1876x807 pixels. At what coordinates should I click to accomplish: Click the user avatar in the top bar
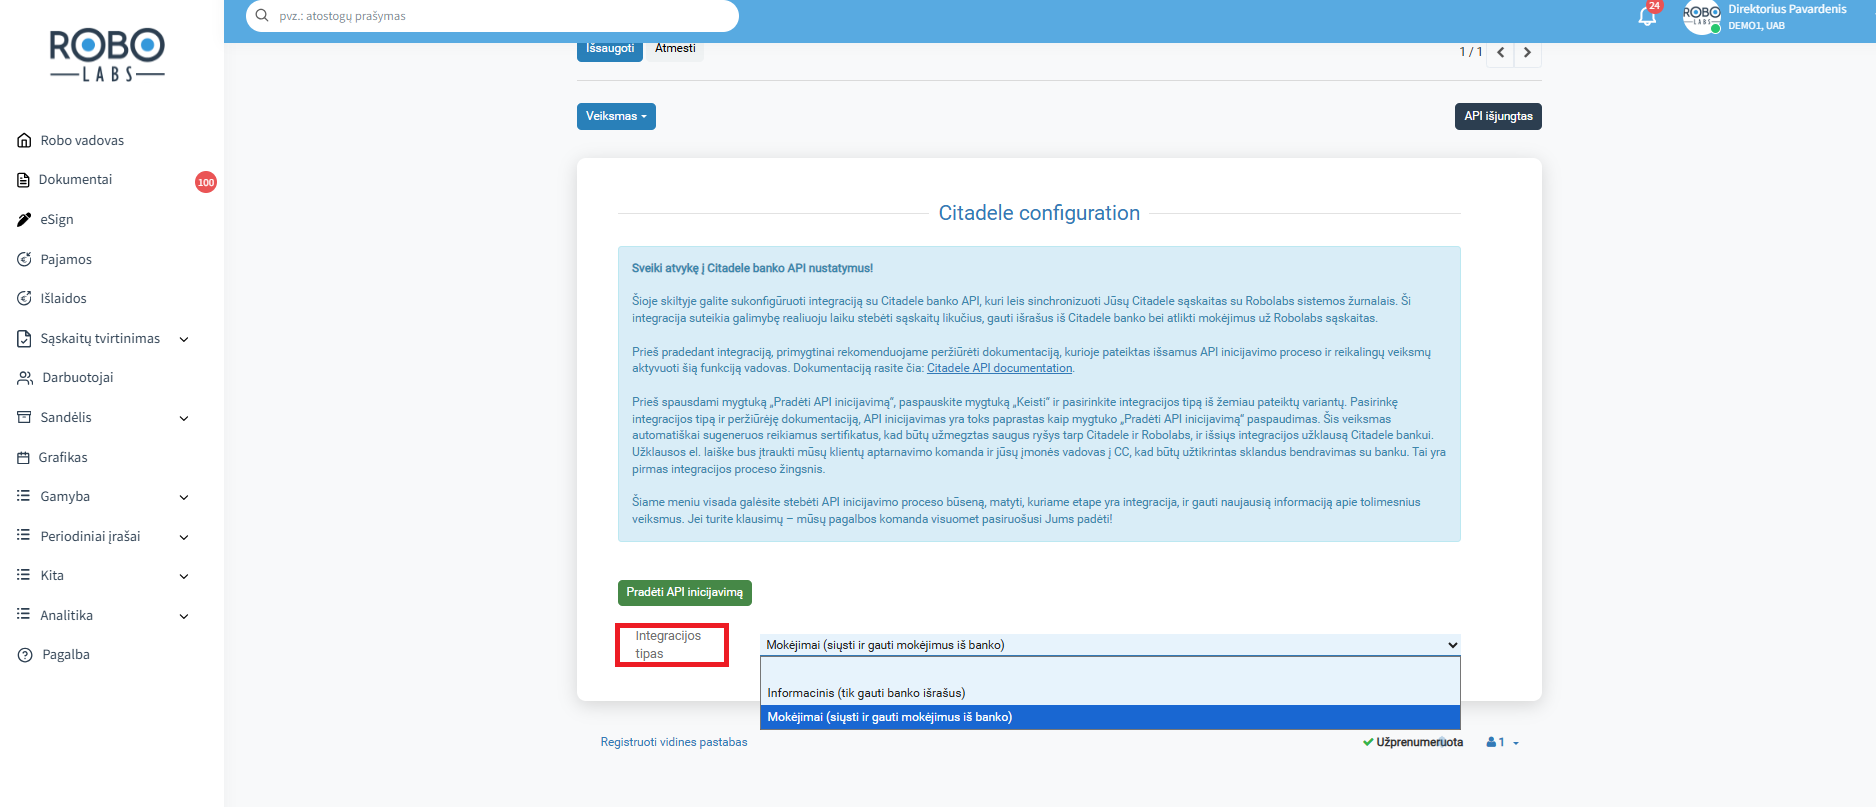pyautogui.click(x=1702, y=17)
